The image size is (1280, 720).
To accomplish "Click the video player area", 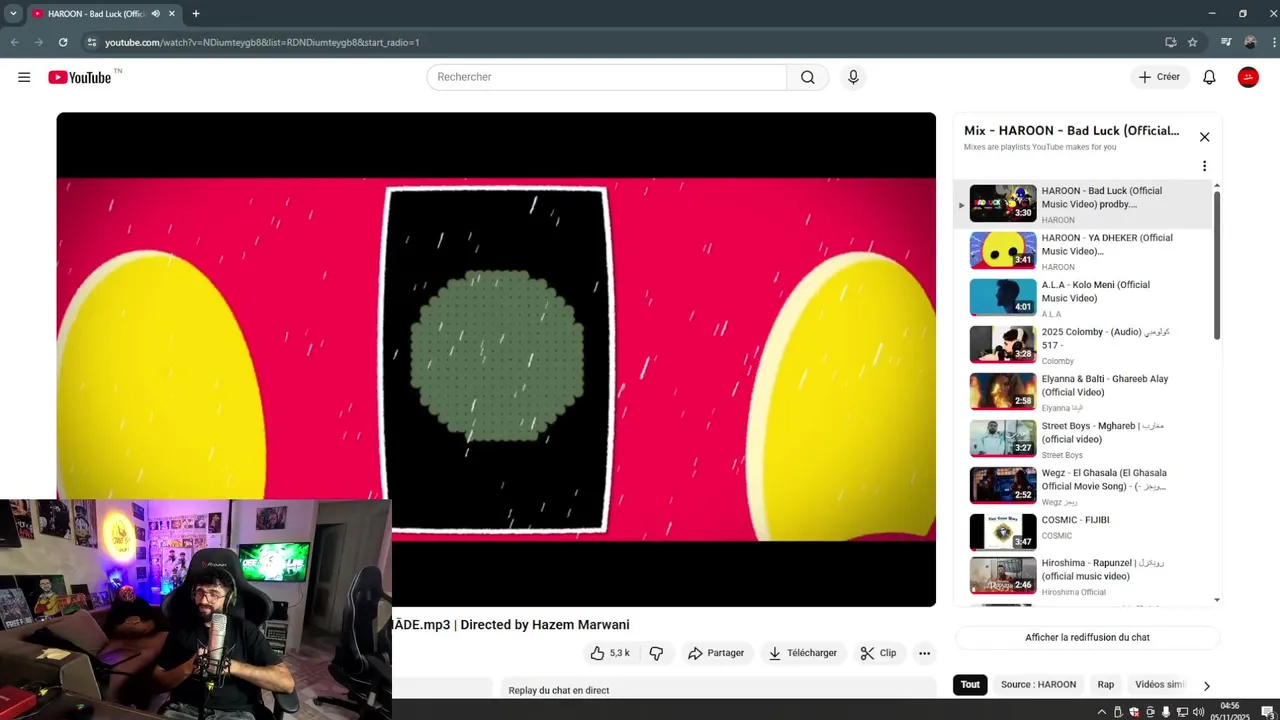I will click(496, 359).
